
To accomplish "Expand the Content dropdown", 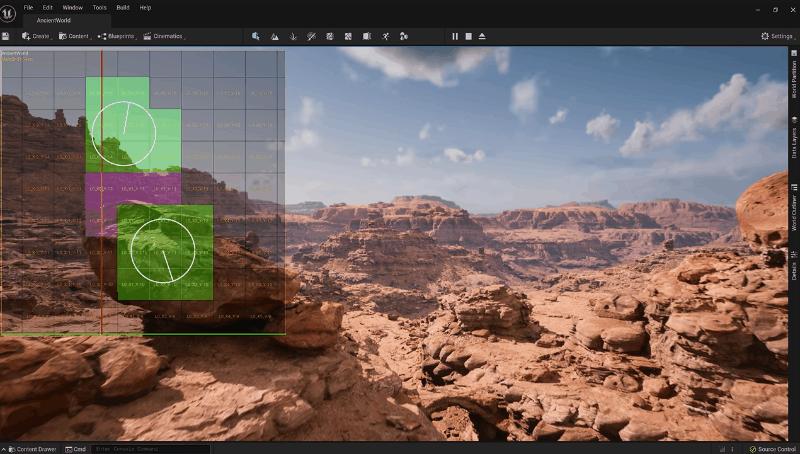I will pos(75,36).
